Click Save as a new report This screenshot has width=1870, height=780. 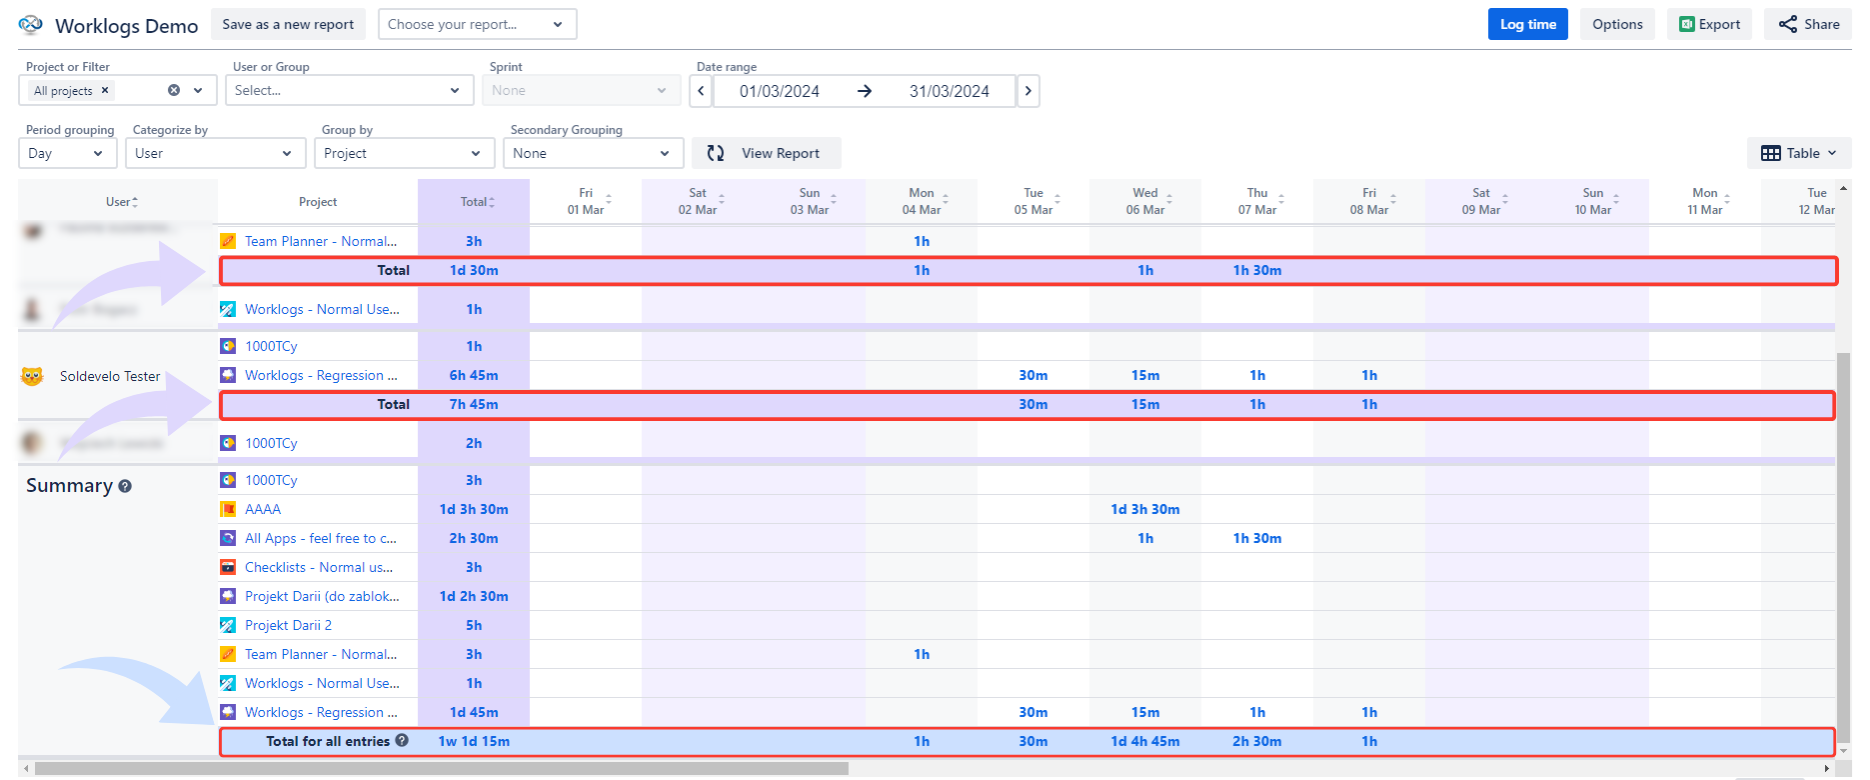click(288, 24)
